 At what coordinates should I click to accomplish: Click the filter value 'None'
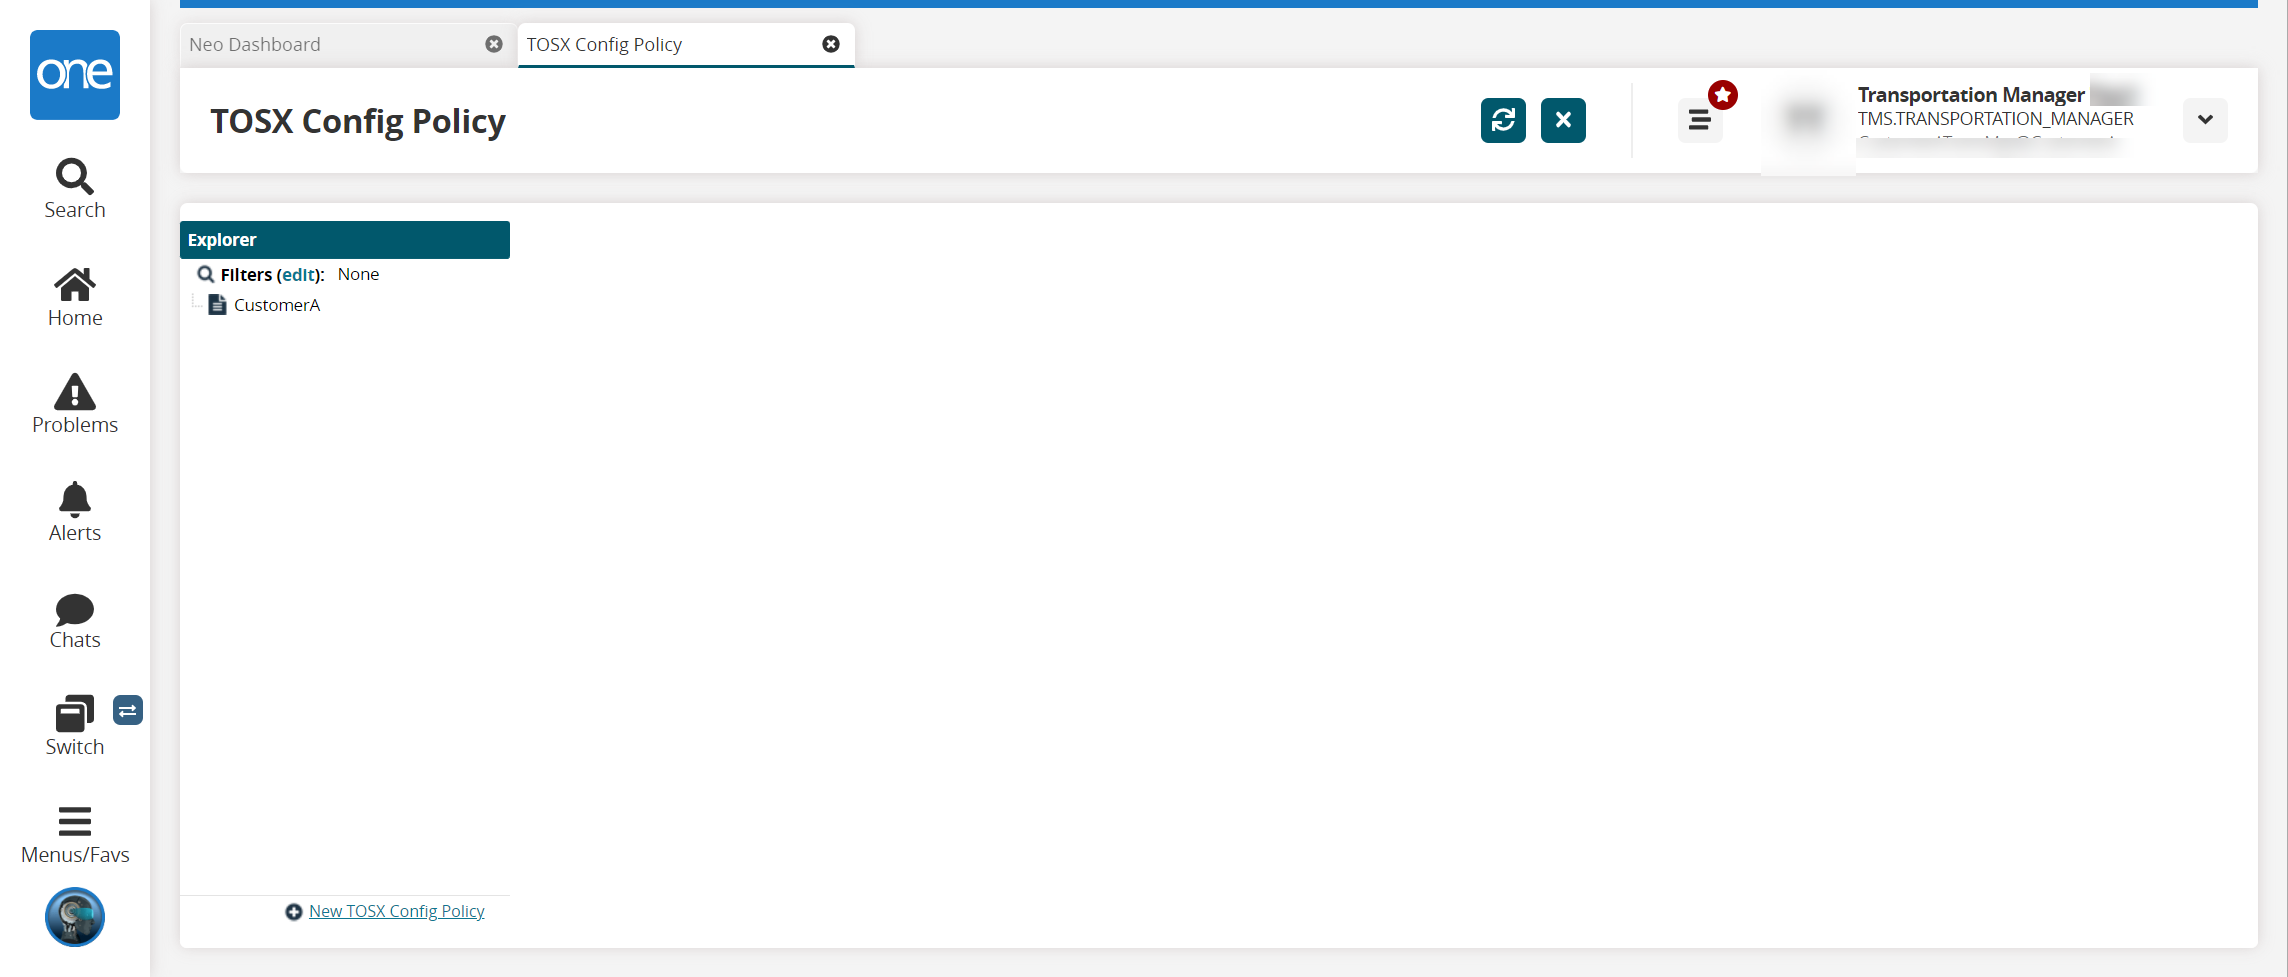(358, 274)
